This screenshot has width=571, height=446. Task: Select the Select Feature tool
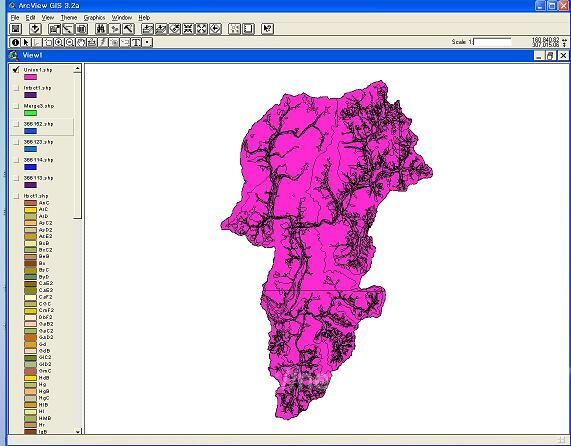pos(48,42)
